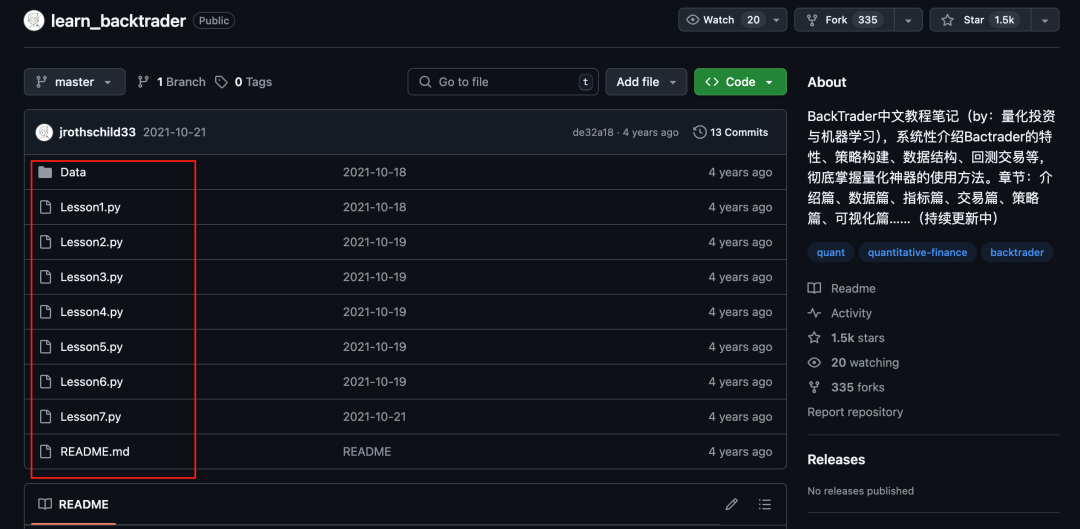The height and width of the screenshot is (529, 1080).
Task: Click the Go to file search field
Action: tap(503, 82)
